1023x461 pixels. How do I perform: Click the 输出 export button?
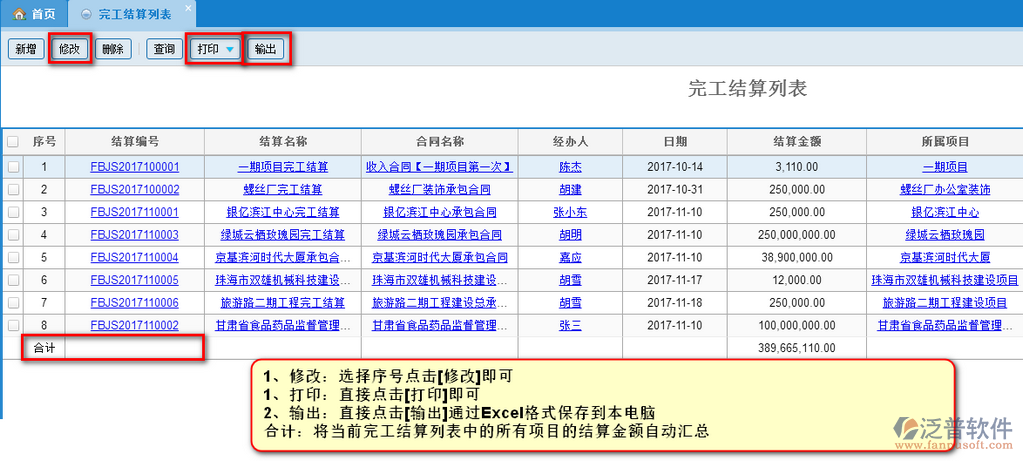[x=266, y=49]
